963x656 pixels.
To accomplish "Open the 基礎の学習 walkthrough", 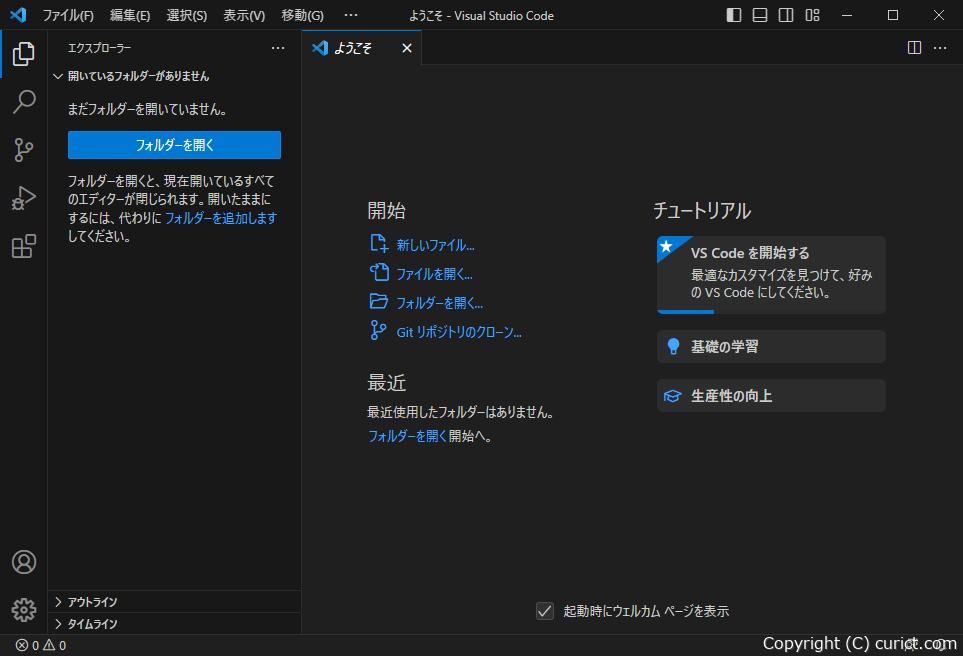I will (x=771, y=346).
